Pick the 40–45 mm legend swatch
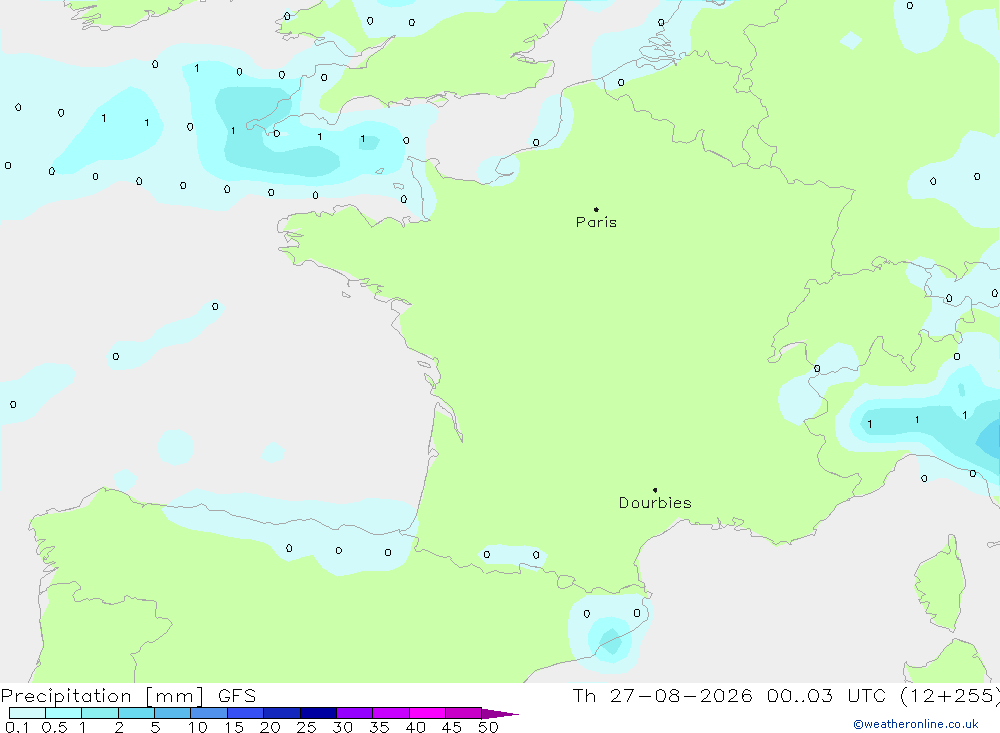Image resolution: width=1000 pixels, height=733 pixels. coord(427,713)
